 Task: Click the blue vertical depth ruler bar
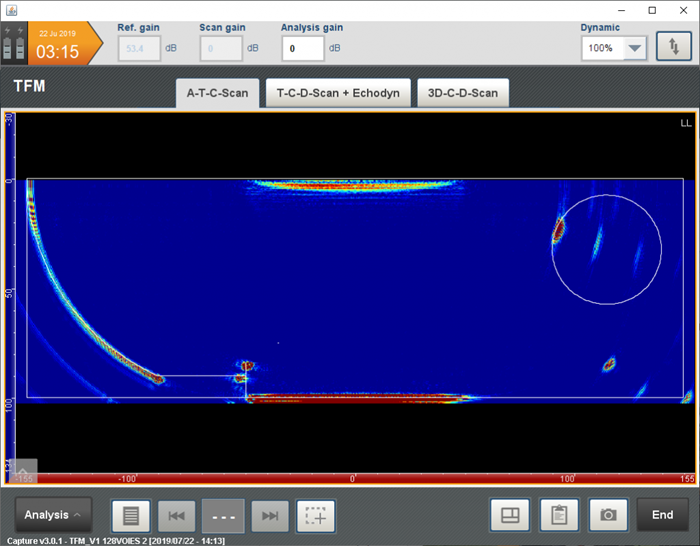click(x=10, y=292)
